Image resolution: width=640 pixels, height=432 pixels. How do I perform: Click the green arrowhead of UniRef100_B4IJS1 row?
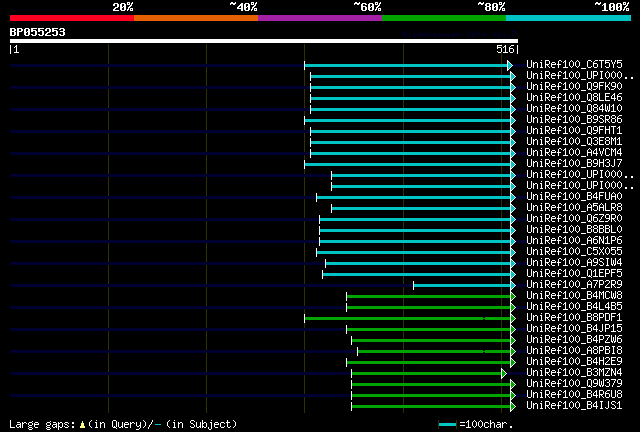[x=513, y=406]
